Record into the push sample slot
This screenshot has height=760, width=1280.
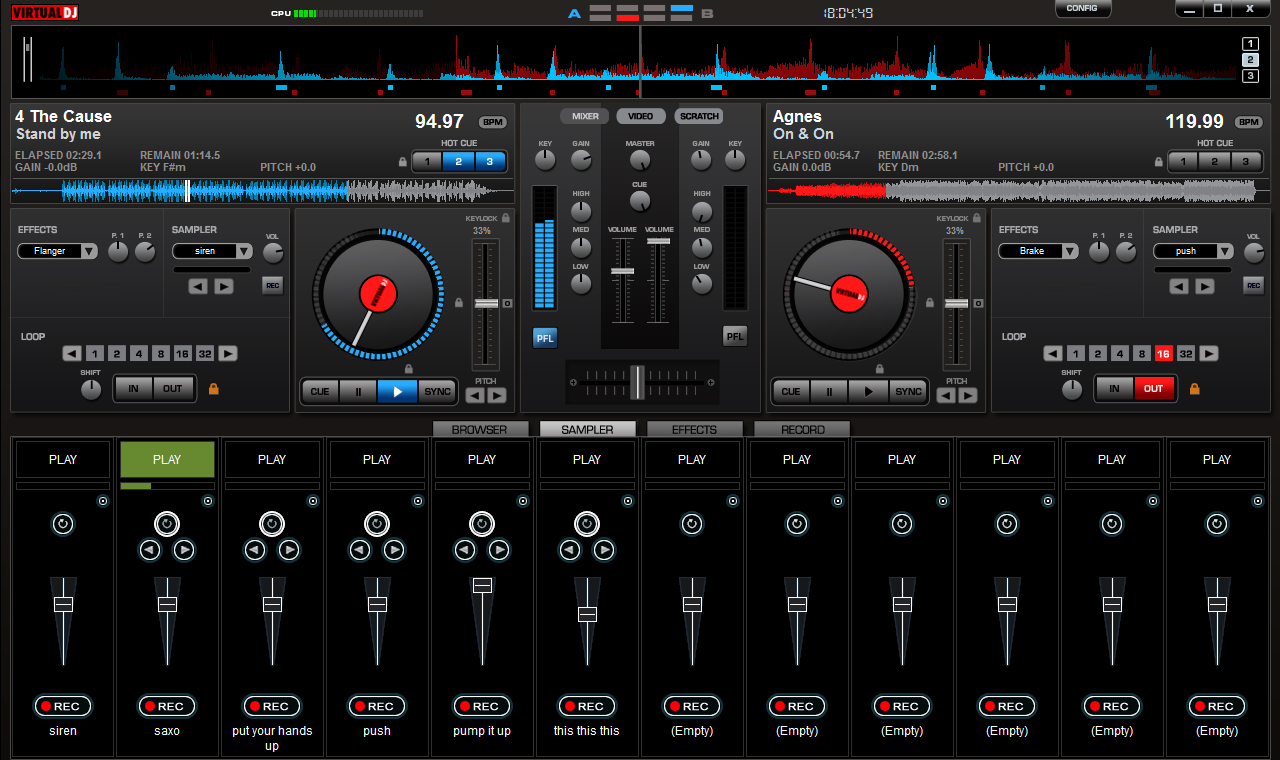(377, 706)
